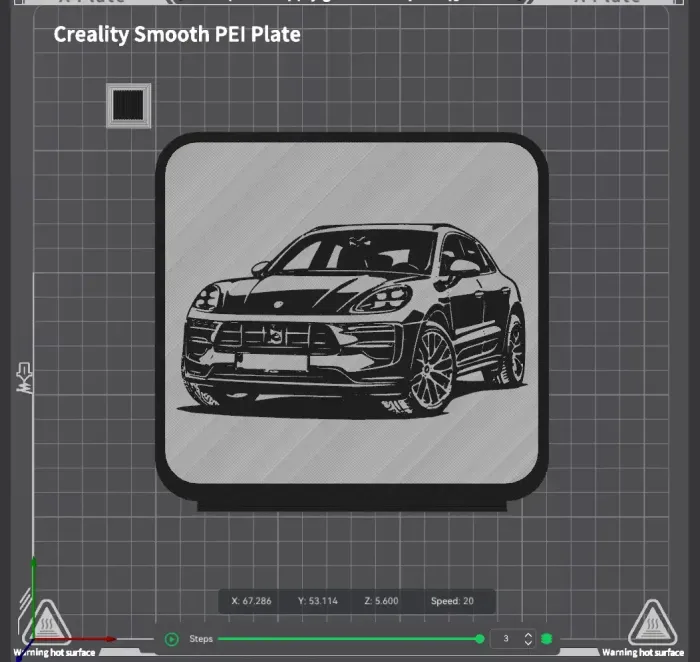Viewport: 700px width, 662px height.
Task: Click the Steps slider handle
Action: (480, 639)
